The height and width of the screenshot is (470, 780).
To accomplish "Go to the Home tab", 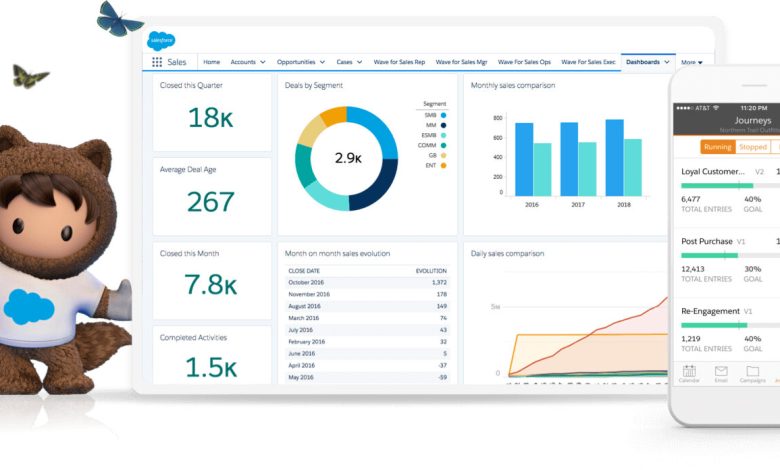I will [211, 62].
